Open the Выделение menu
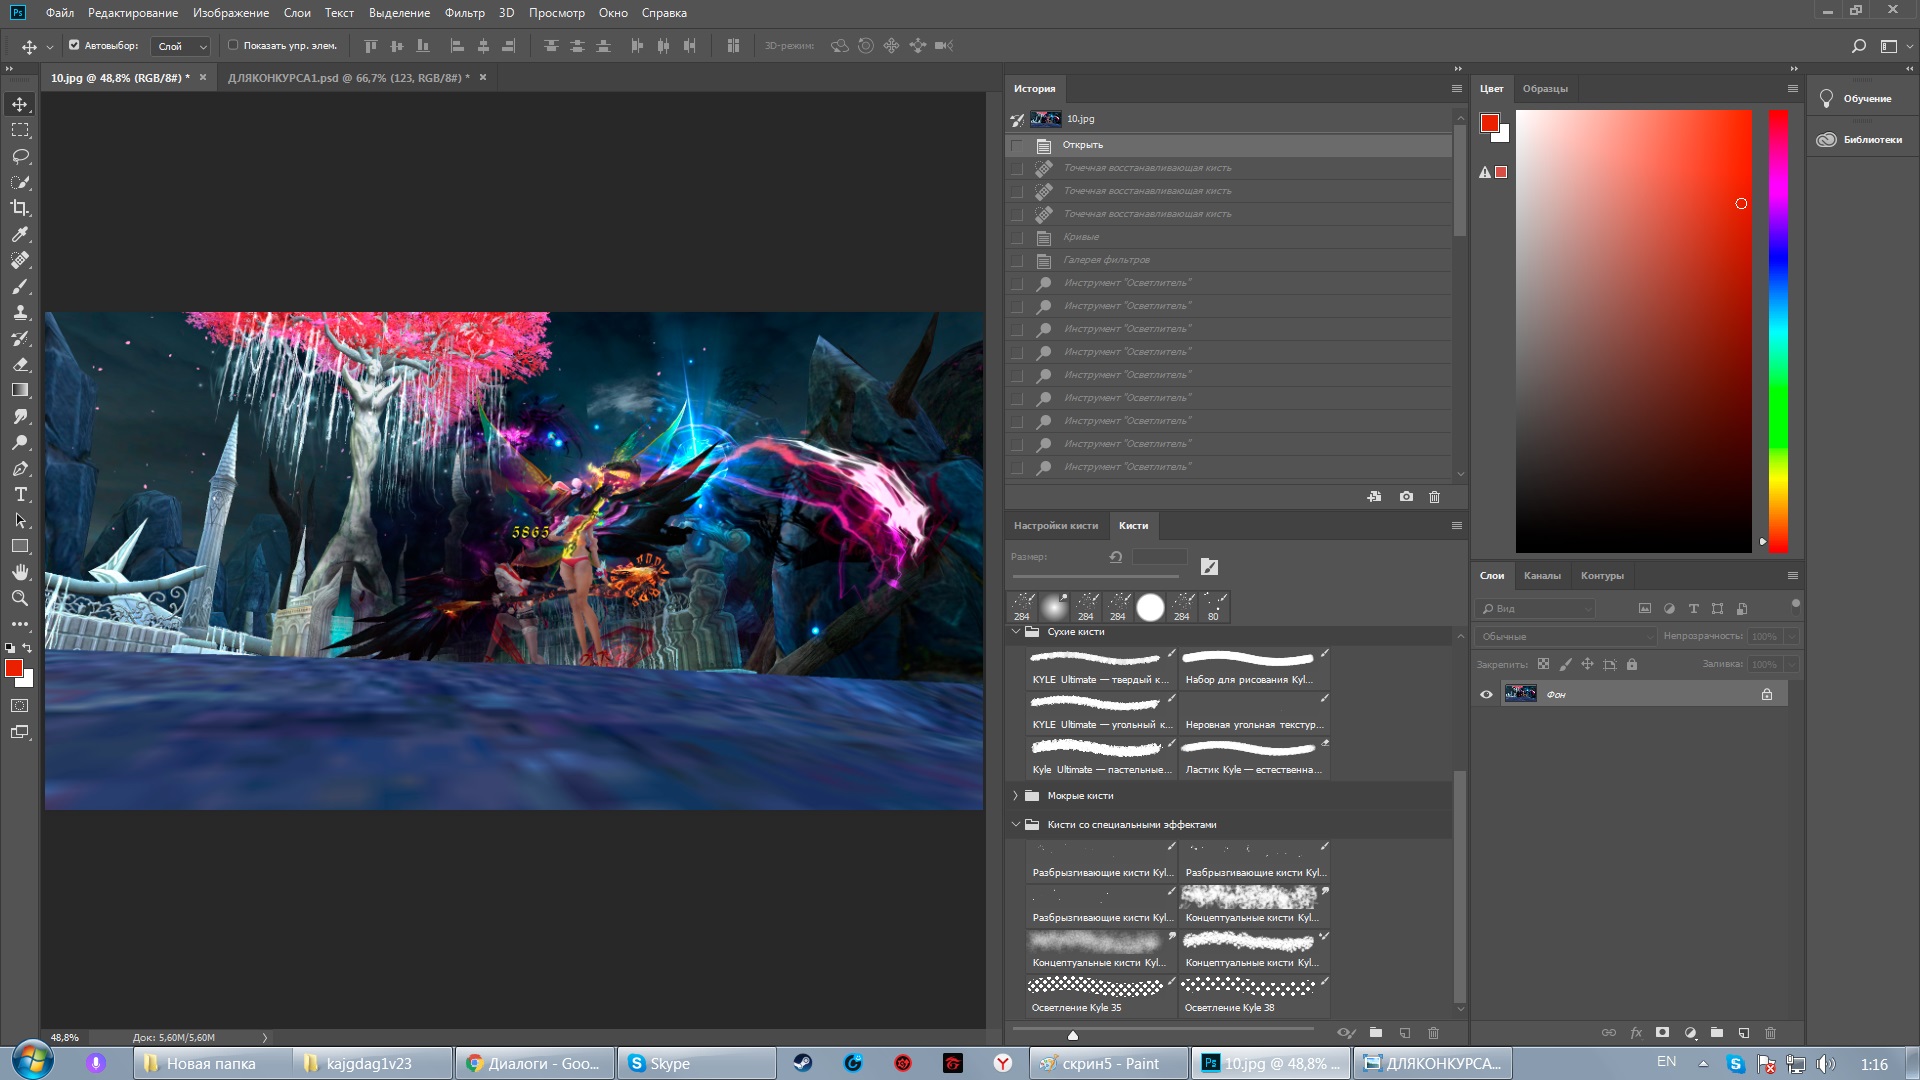Viewport: 1920px width, 1080px height. pyautogui.click(x=399, y=13)
